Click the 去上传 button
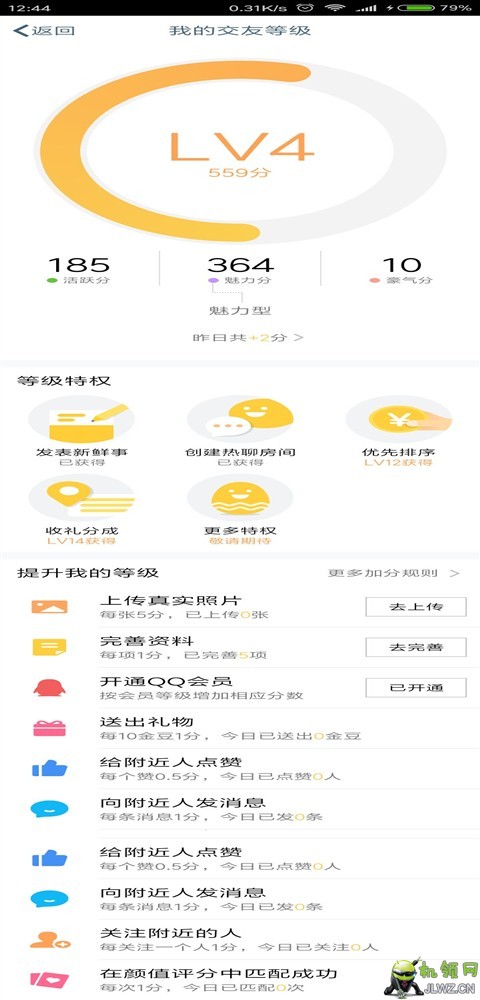This screenshot has width=480, height=1000. click(x=416, y=607)
